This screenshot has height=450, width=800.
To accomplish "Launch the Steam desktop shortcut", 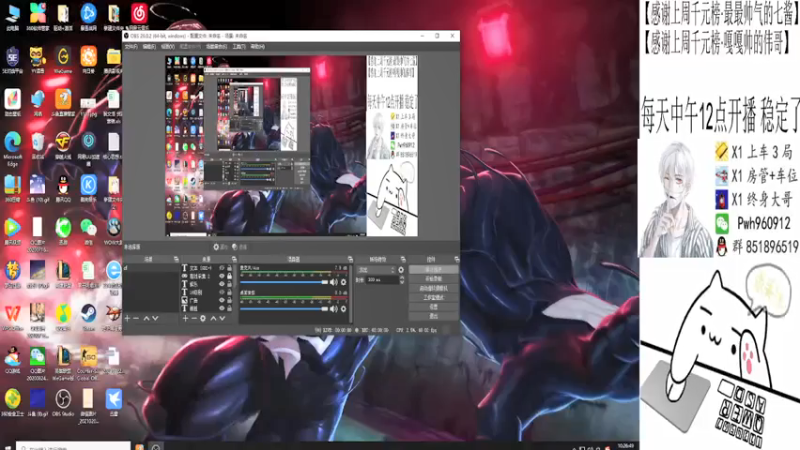I will [88, 316].
